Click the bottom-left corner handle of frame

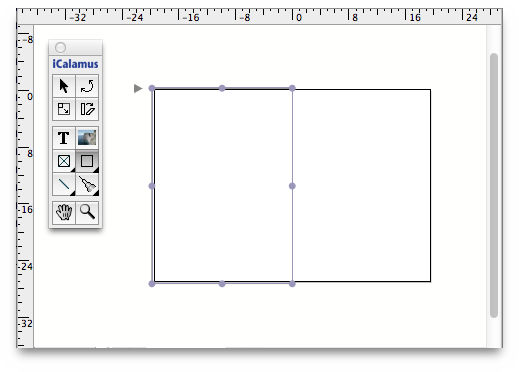tap(152, 284)
